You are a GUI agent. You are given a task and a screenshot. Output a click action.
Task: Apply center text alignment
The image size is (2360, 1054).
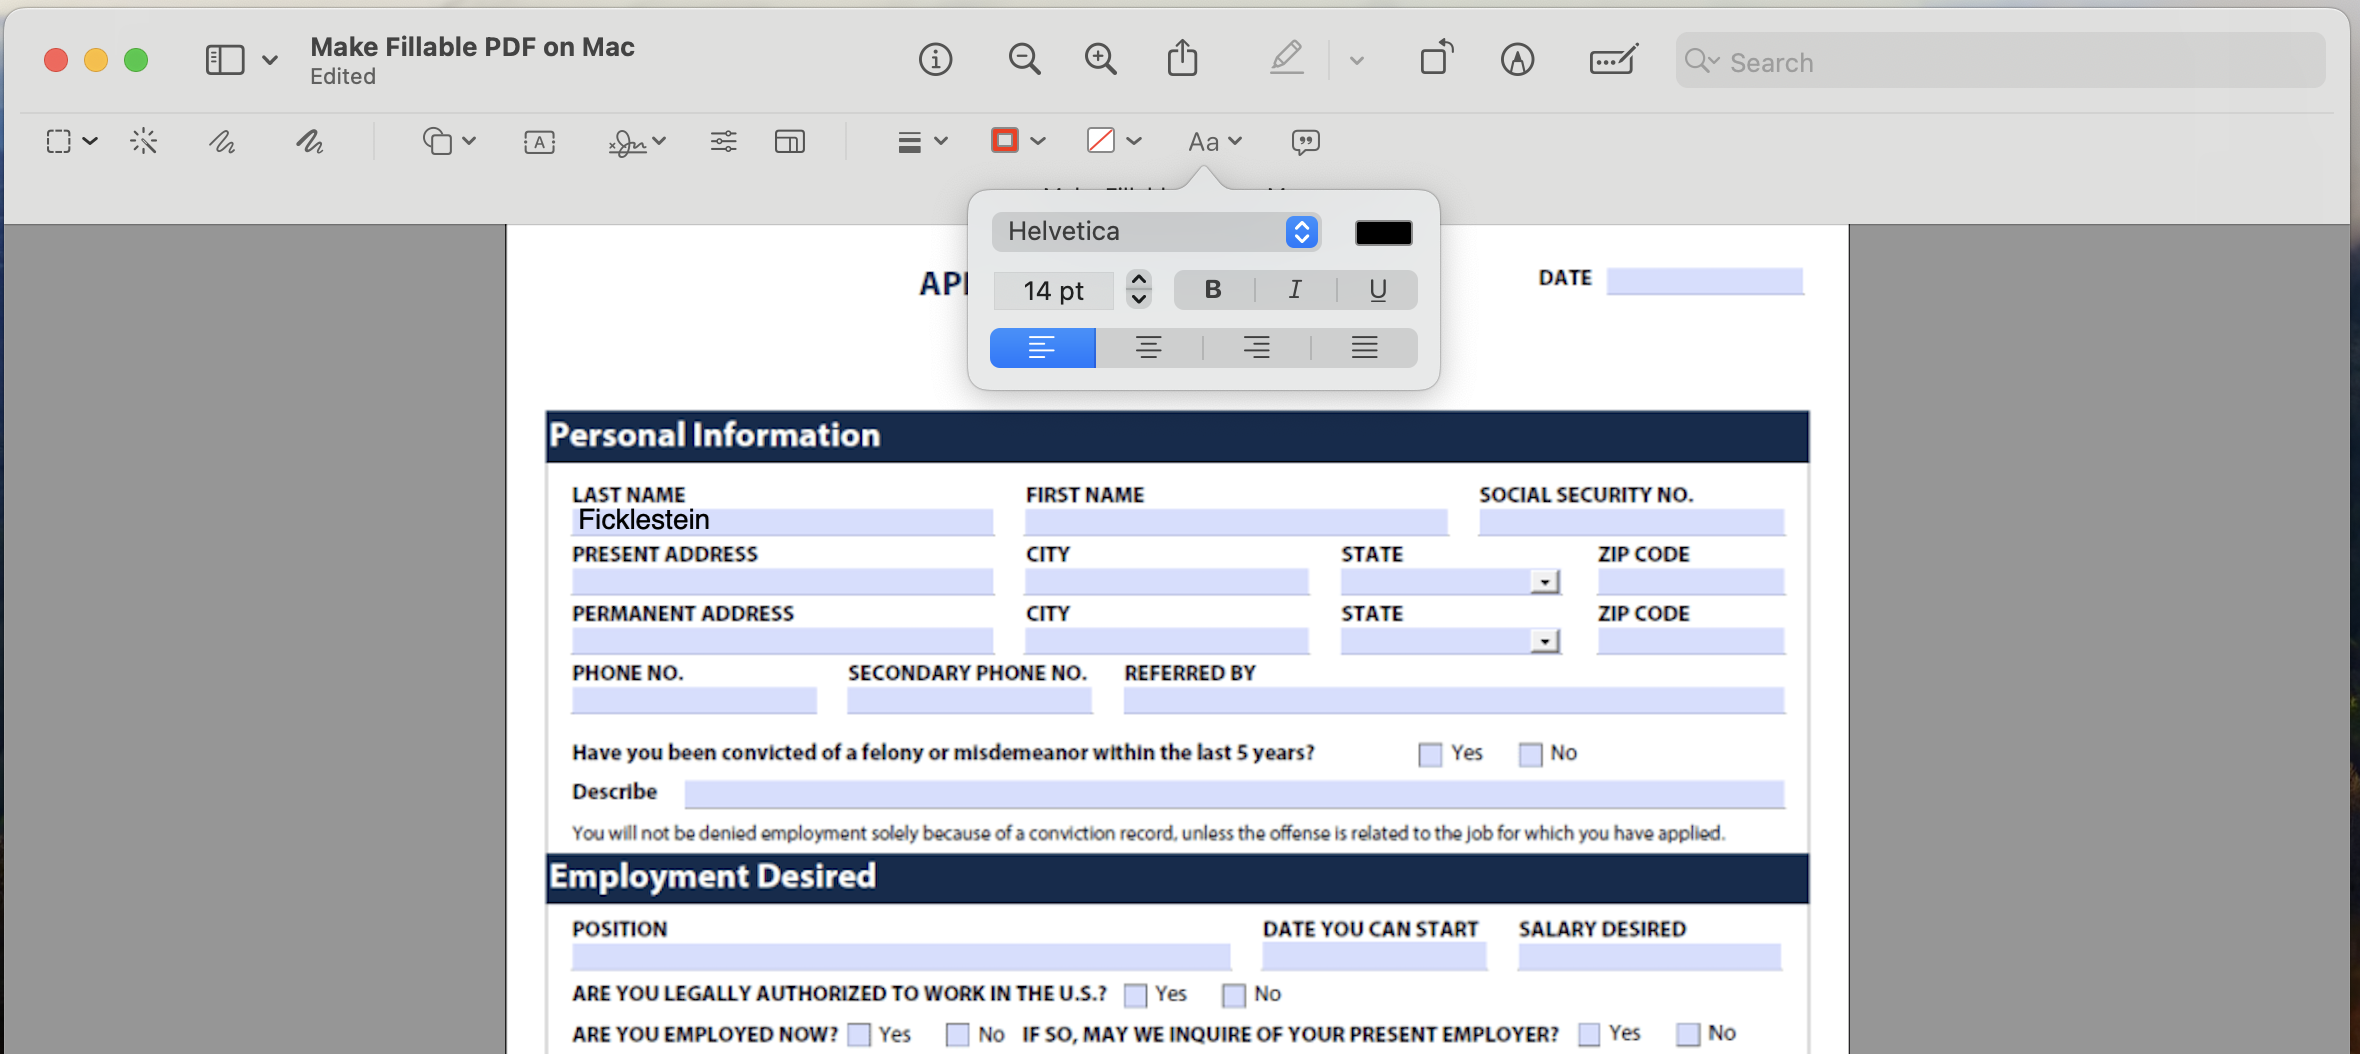click(x=1148, y=347)
